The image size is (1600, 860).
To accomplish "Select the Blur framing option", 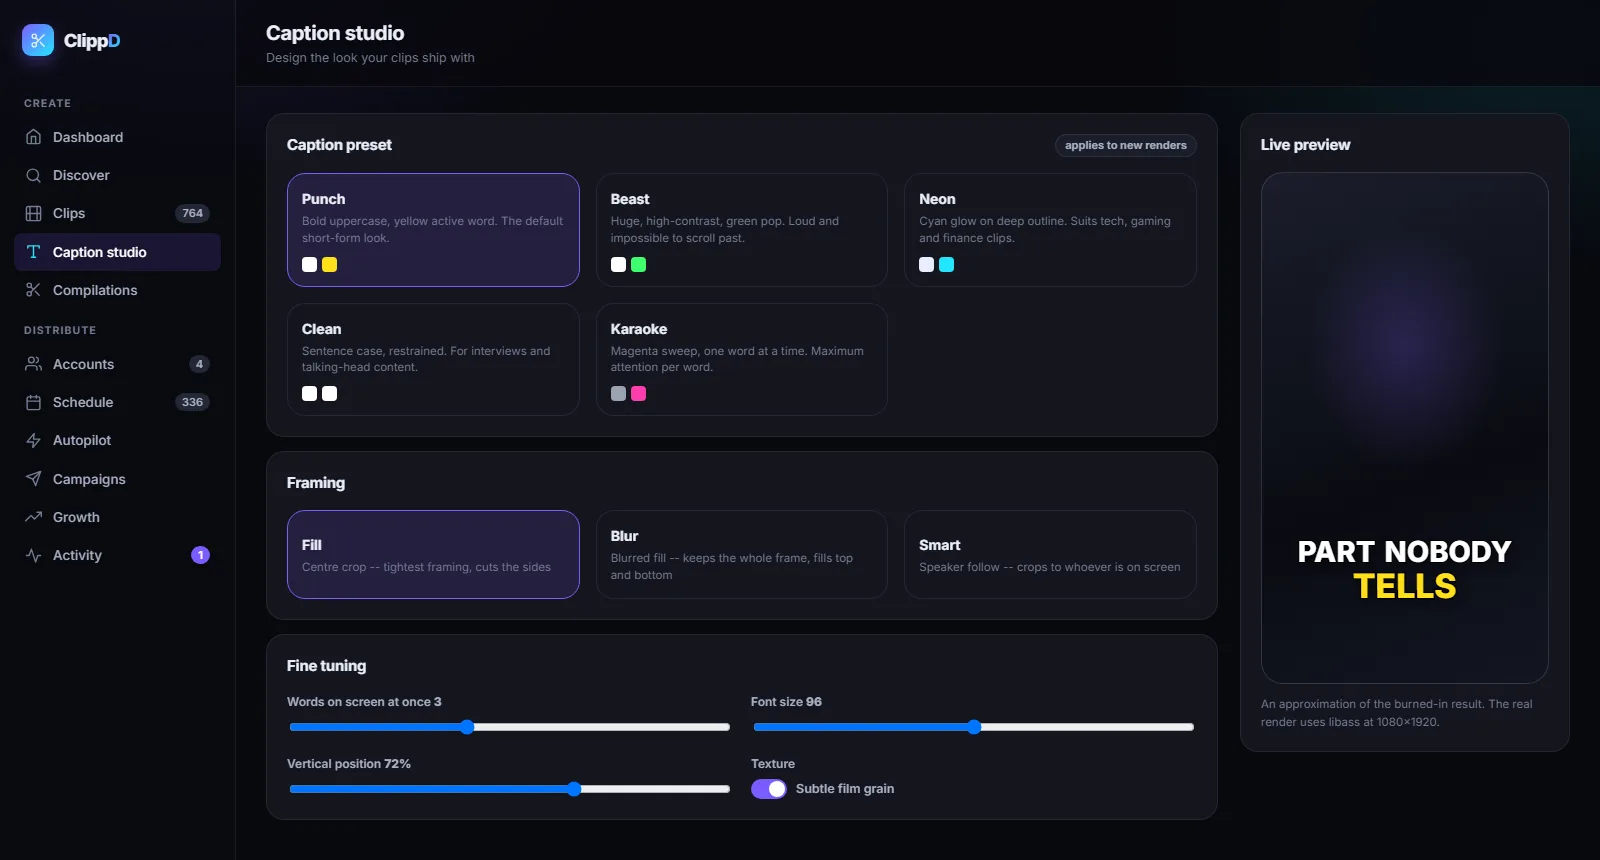I will coord(742,555).
